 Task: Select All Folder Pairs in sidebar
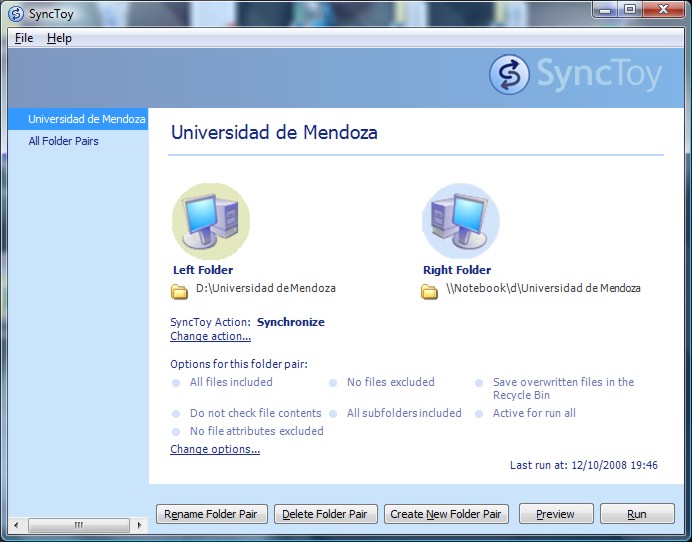pyautogui.click(x=63, y=141)
